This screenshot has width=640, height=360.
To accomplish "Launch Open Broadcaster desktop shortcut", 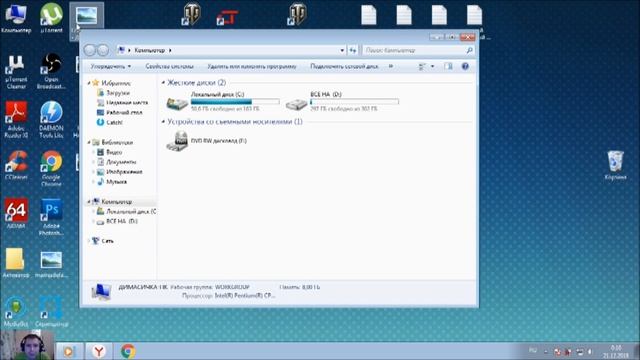I will tap(51, 71).
